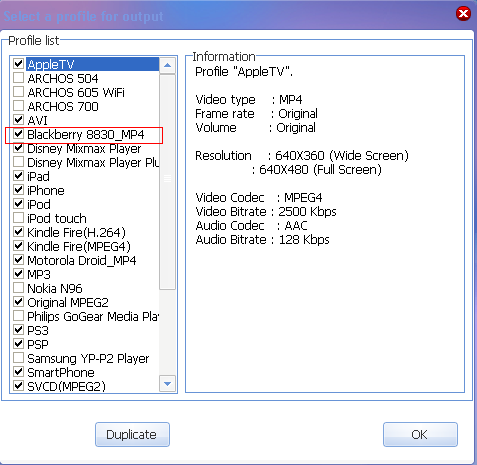Select the iPod profile name
This screenshot has width=477, height=465.
[39, 205]
